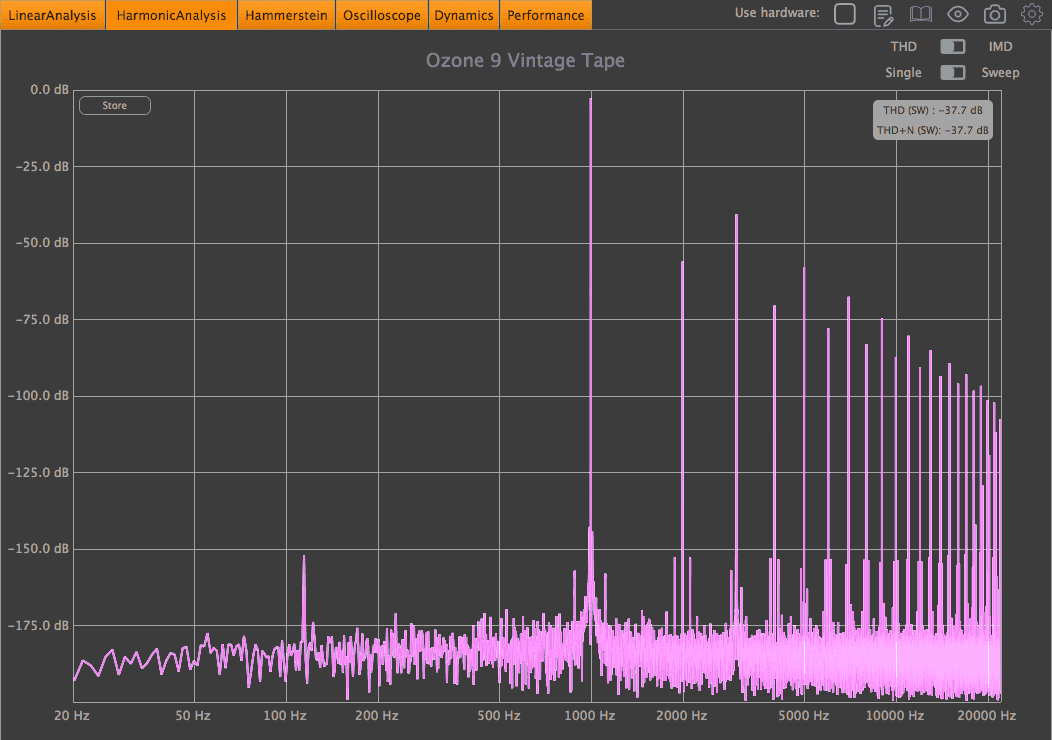This screenshot has width=1052, height=740.
Task: Click the Sweep label
Action: [x=1000, y=72]
